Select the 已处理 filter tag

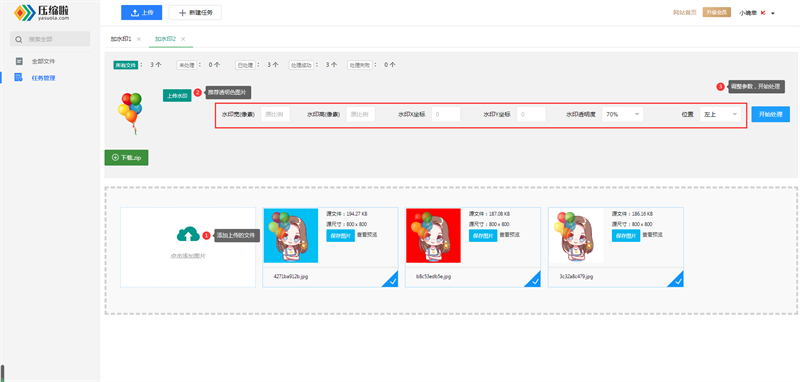(244, 65)
